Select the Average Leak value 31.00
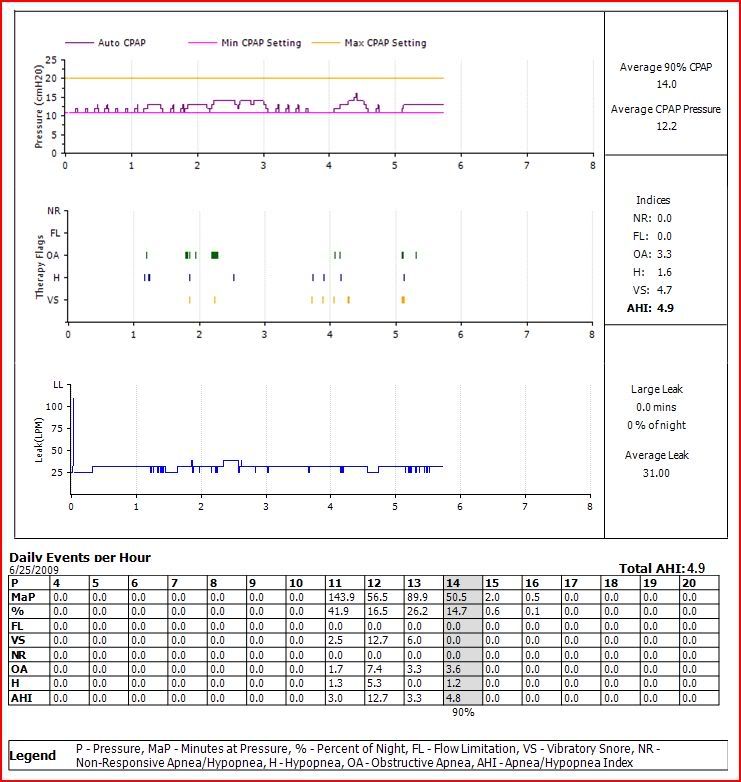 [656, 473]
